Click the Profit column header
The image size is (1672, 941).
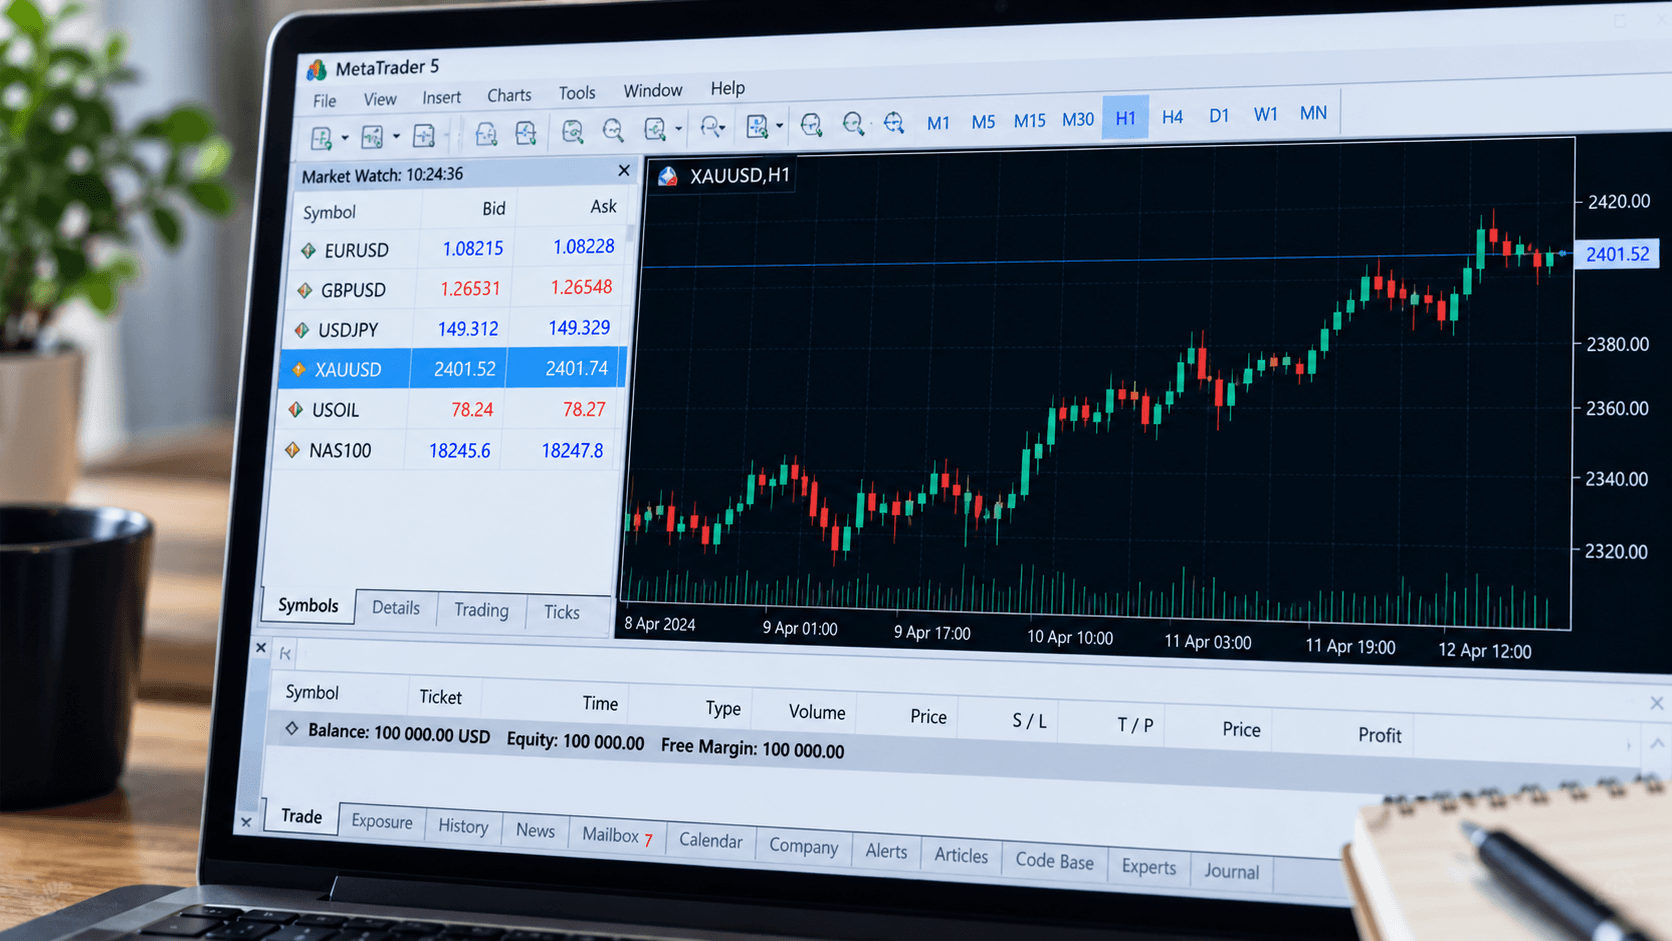(1379, 735)
